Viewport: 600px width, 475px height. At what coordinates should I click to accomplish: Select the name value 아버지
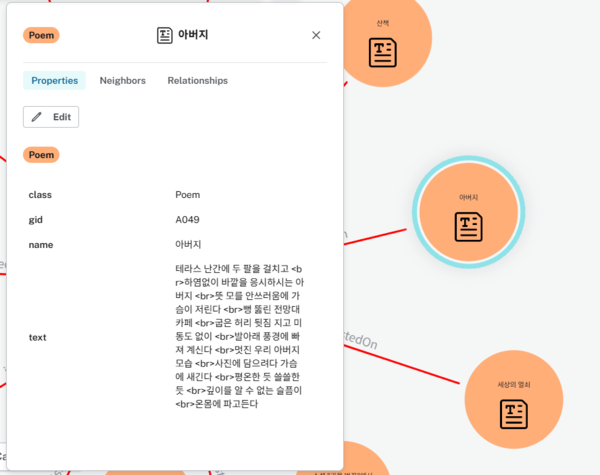(x=188, y=245)
